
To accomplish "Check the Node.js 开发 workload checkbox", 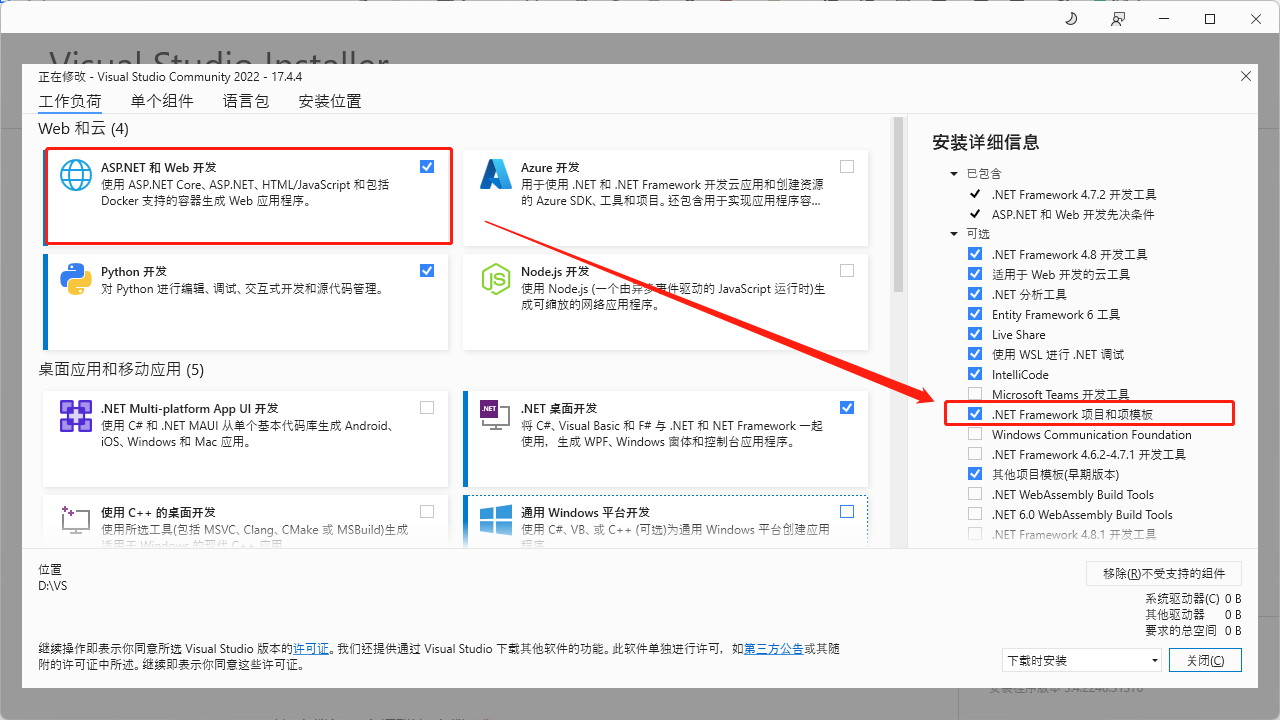I will click(847, 271).
